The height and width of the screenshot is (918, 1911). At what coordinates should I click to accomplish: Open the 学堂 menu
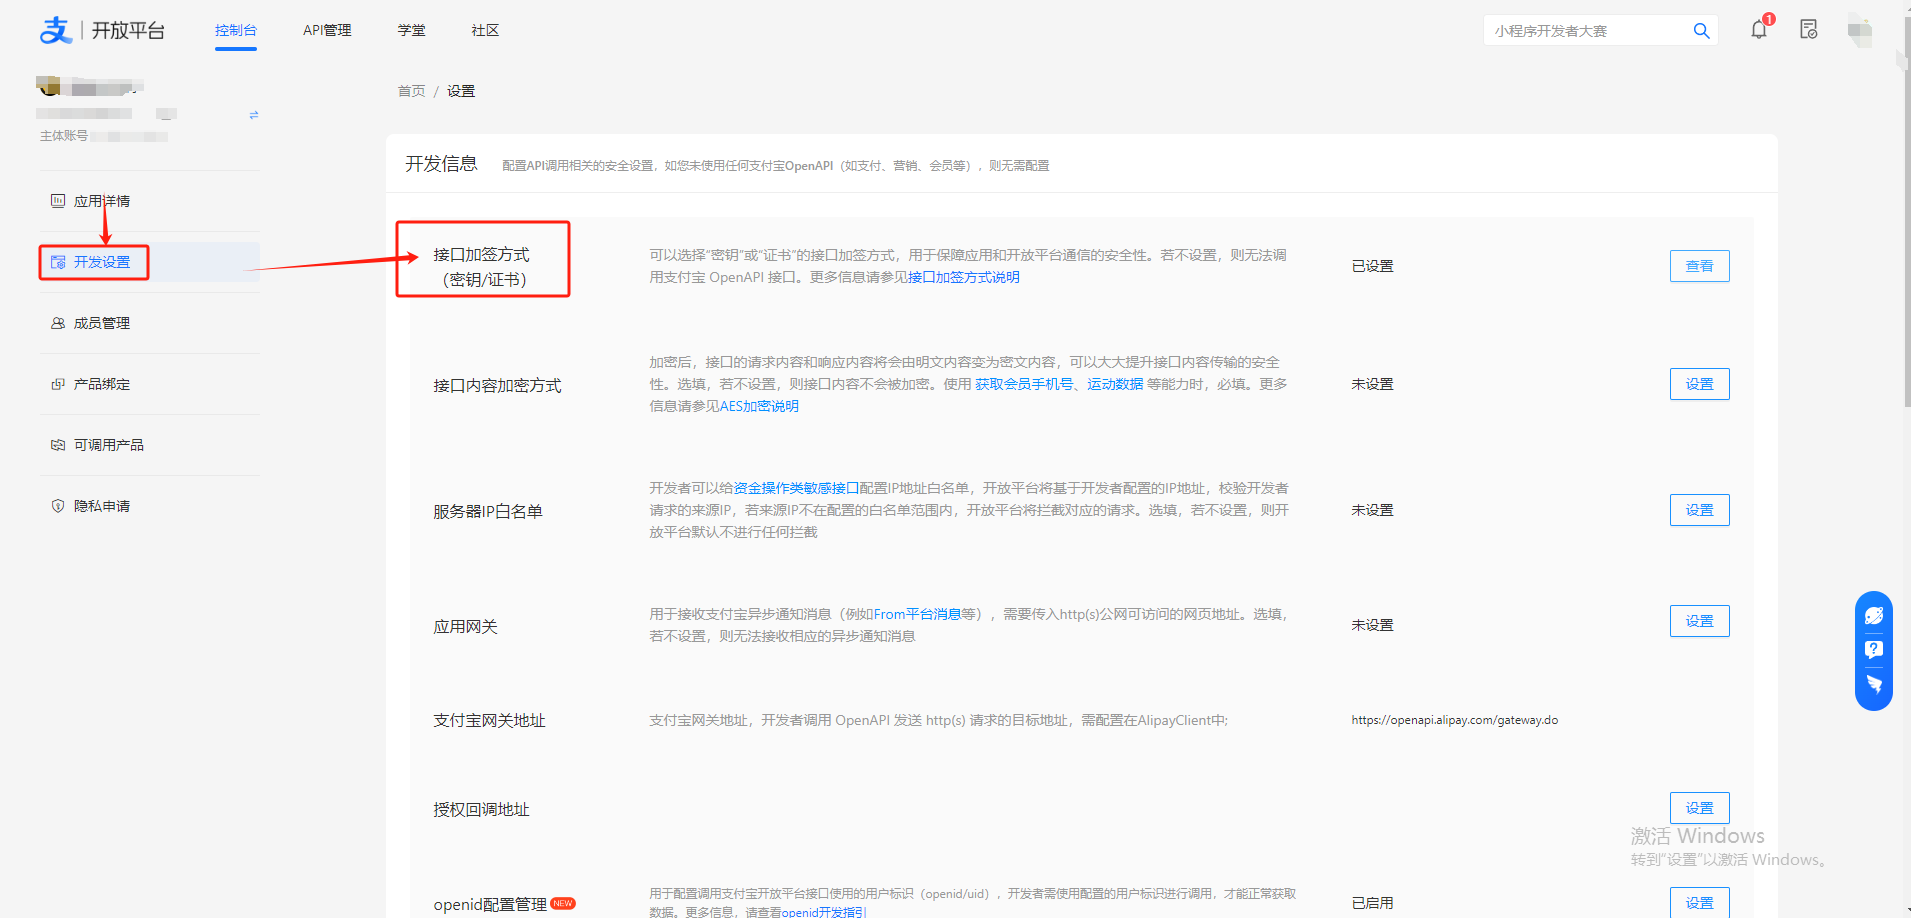411,31
